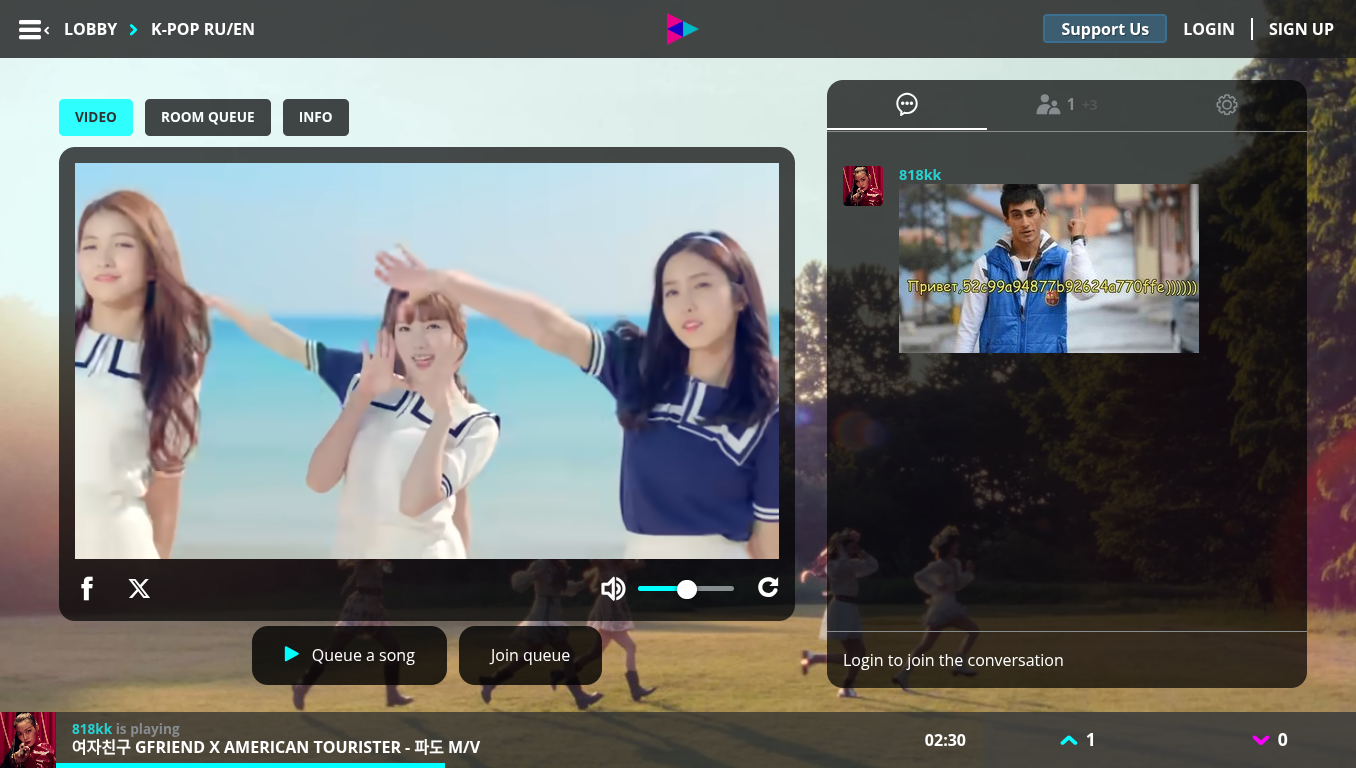Viewport: 1356px width, 768px height.
Task: Open chat settings gear tab
Action: (1227, 105)
